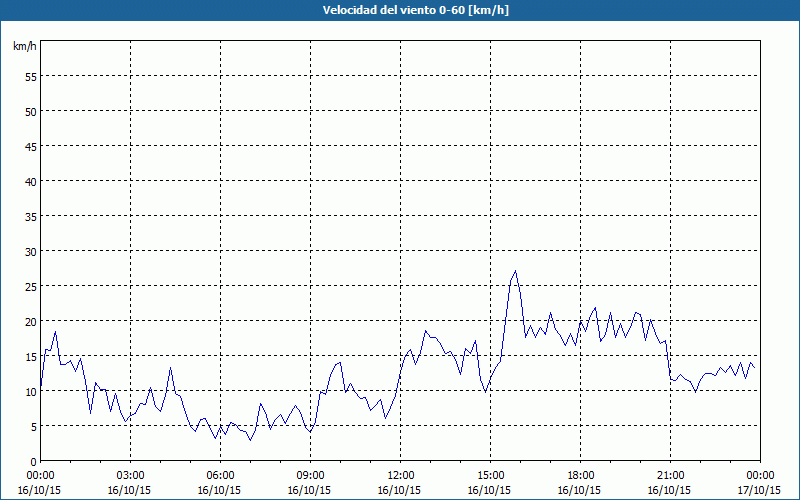Click the 25 value on the y-axis
800x500 pixels.
pos(30,286)
